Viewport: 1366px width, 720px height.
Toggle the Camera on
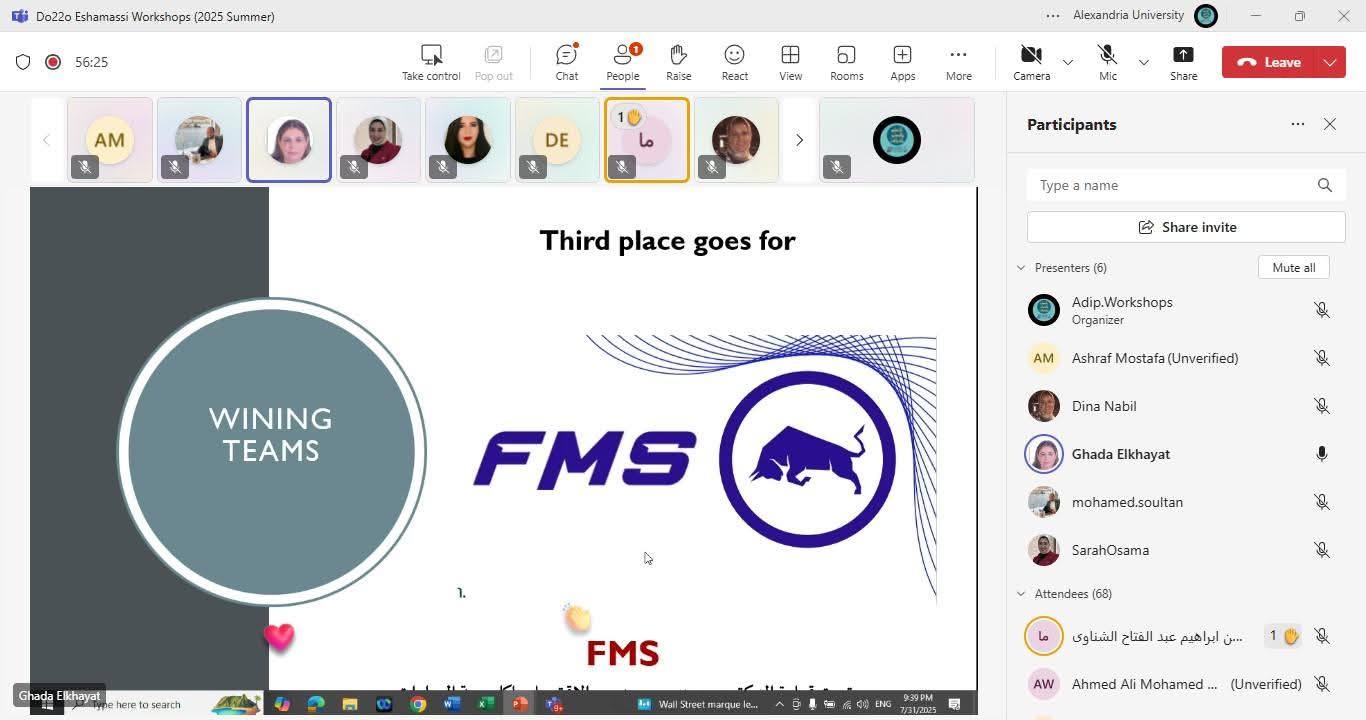point(1031,62)
